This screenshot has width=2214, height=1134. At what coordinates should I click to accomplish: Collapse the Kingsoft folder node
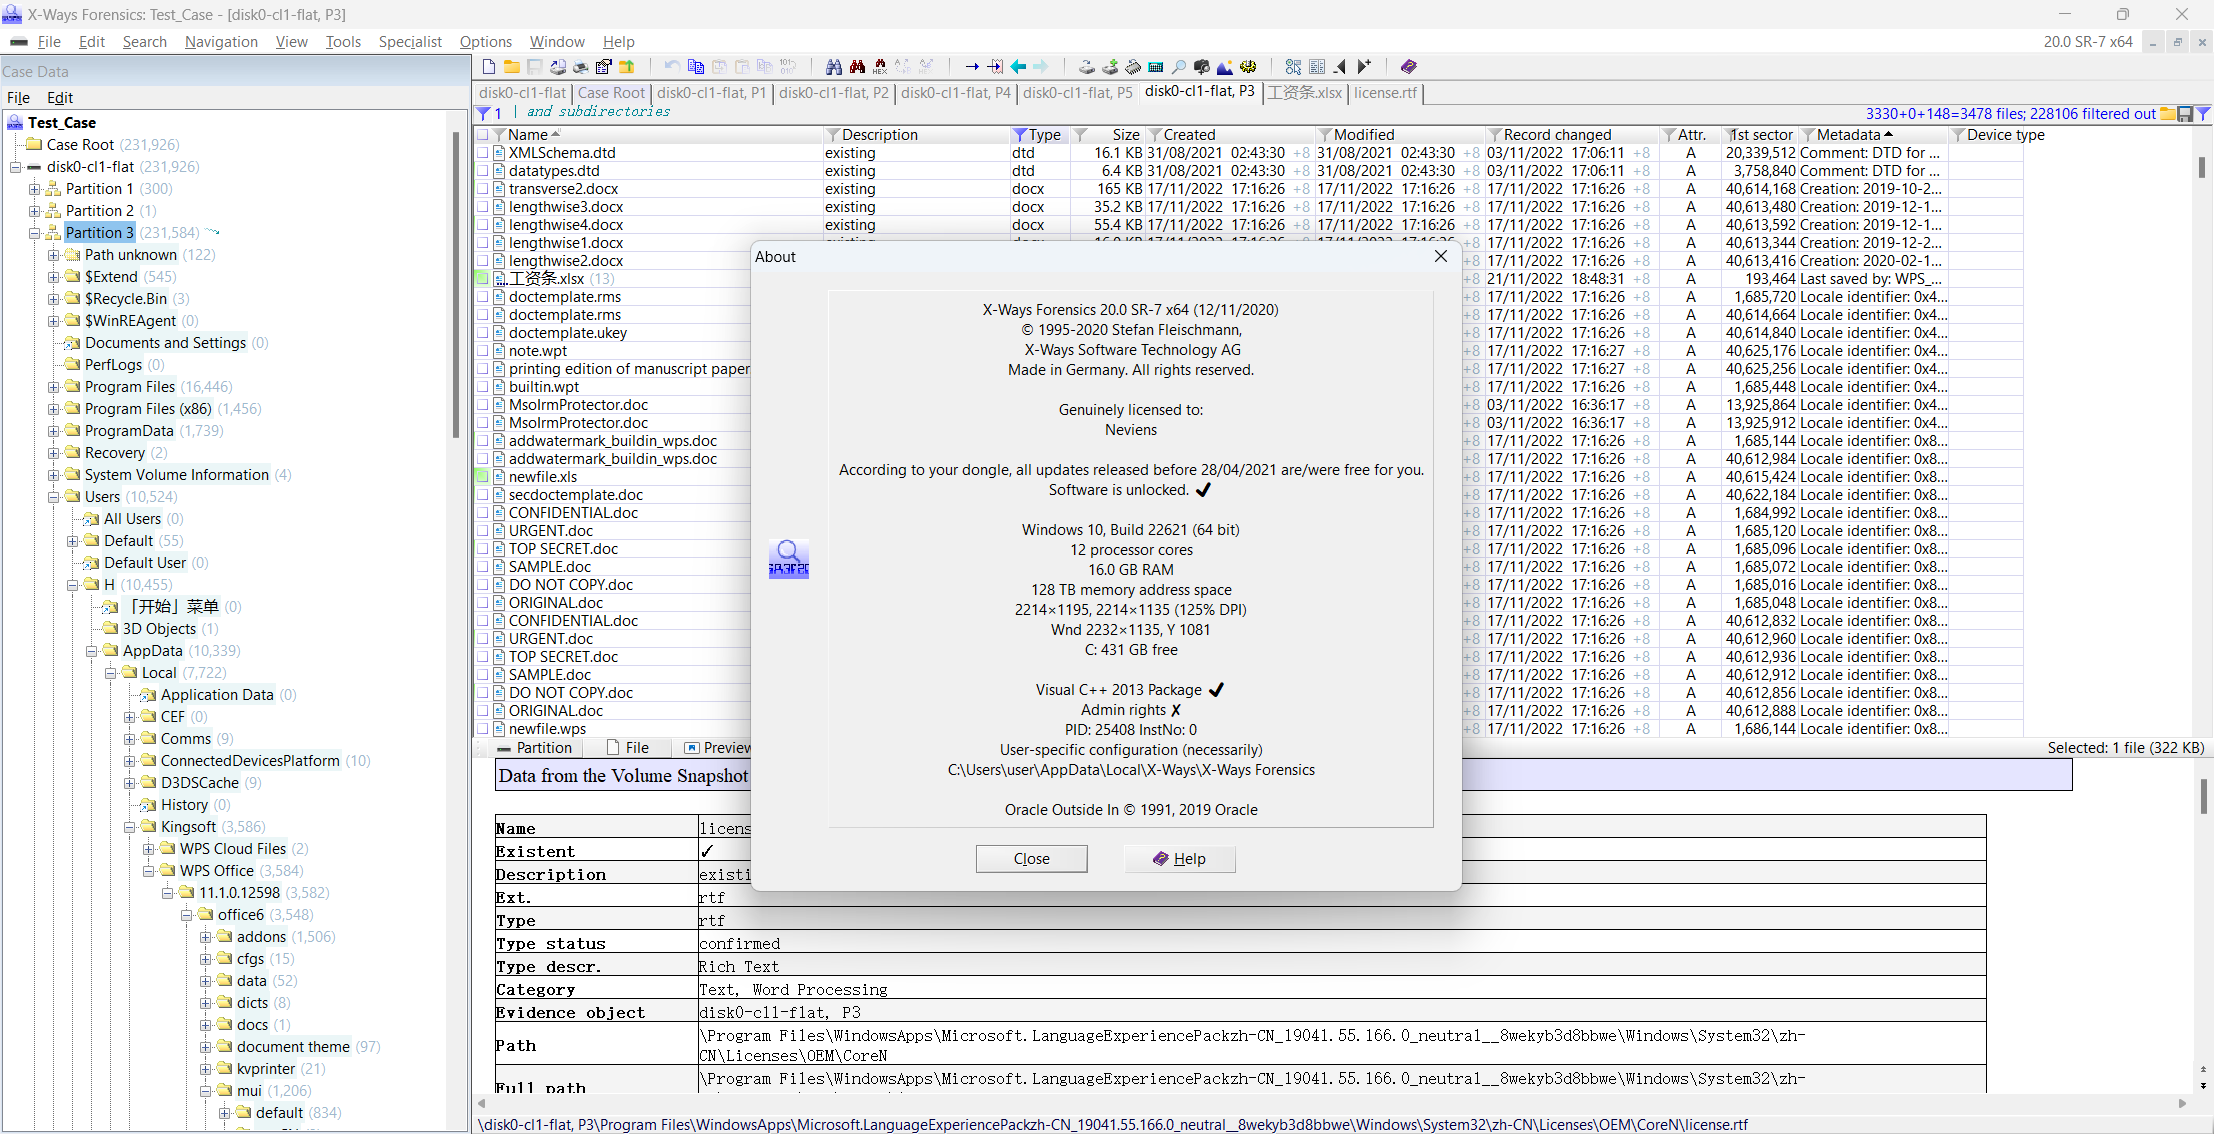click(130, 827)
